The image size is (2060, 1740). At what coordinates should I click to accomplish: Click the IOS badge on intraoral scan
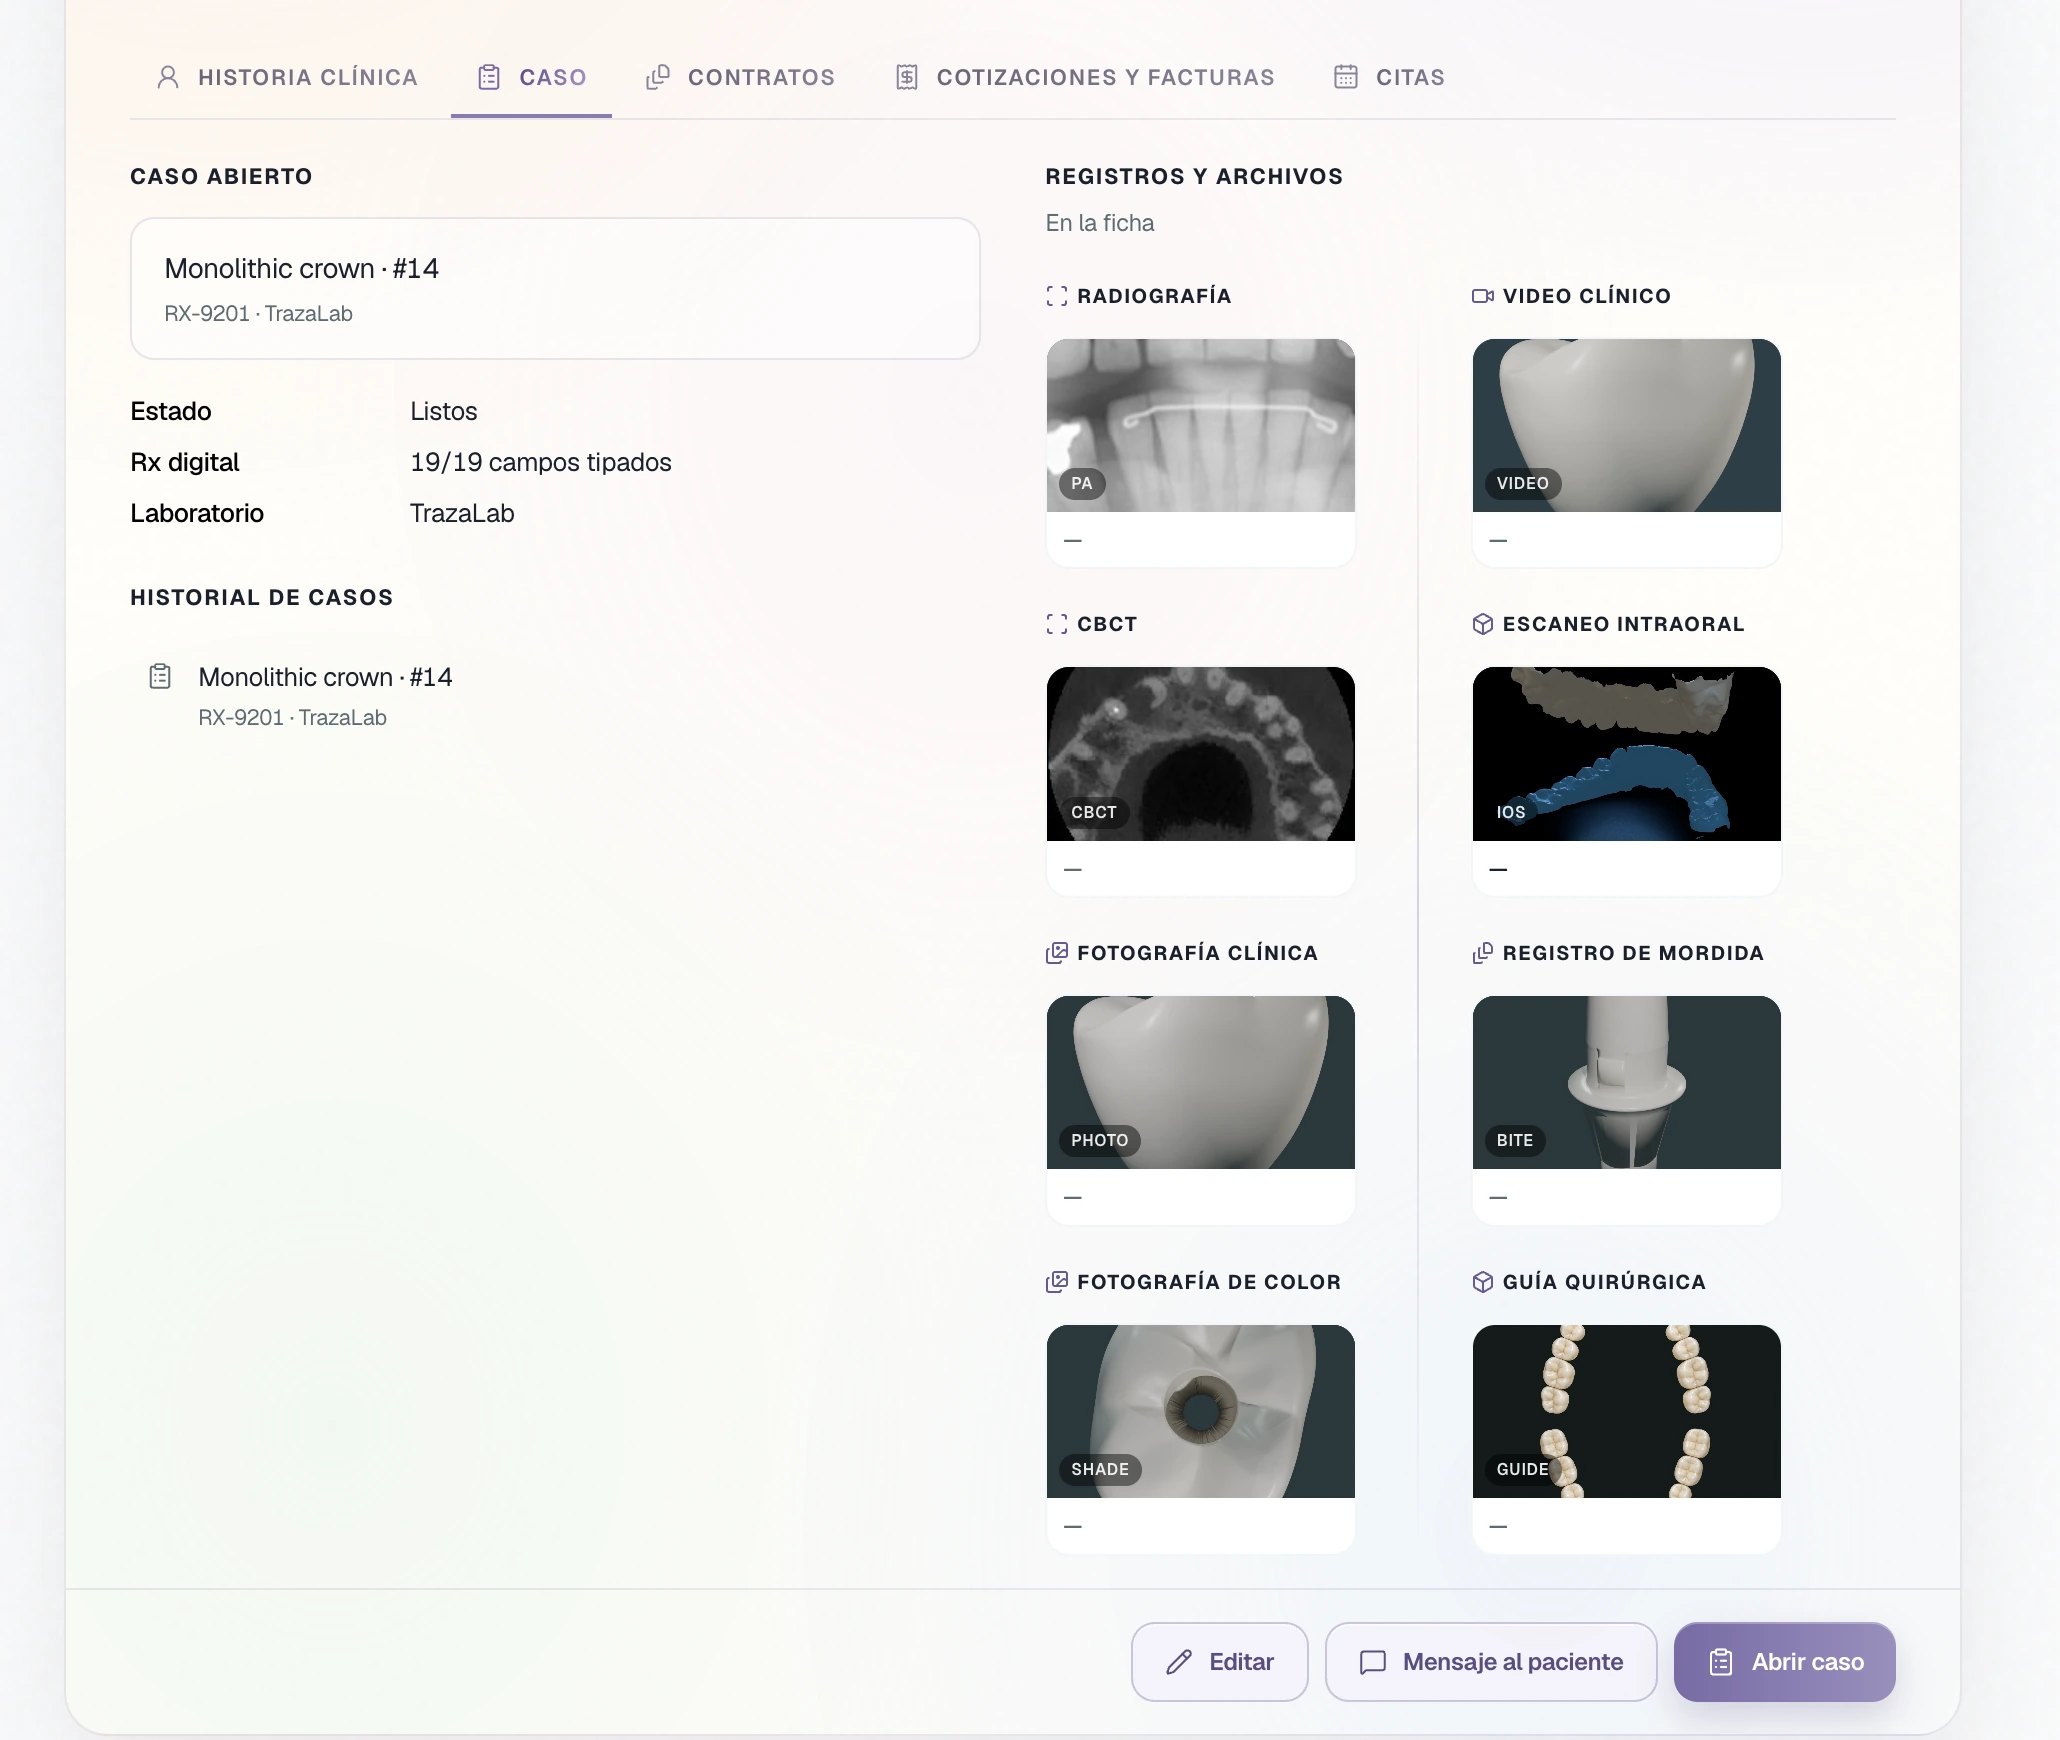(1511, 812)
